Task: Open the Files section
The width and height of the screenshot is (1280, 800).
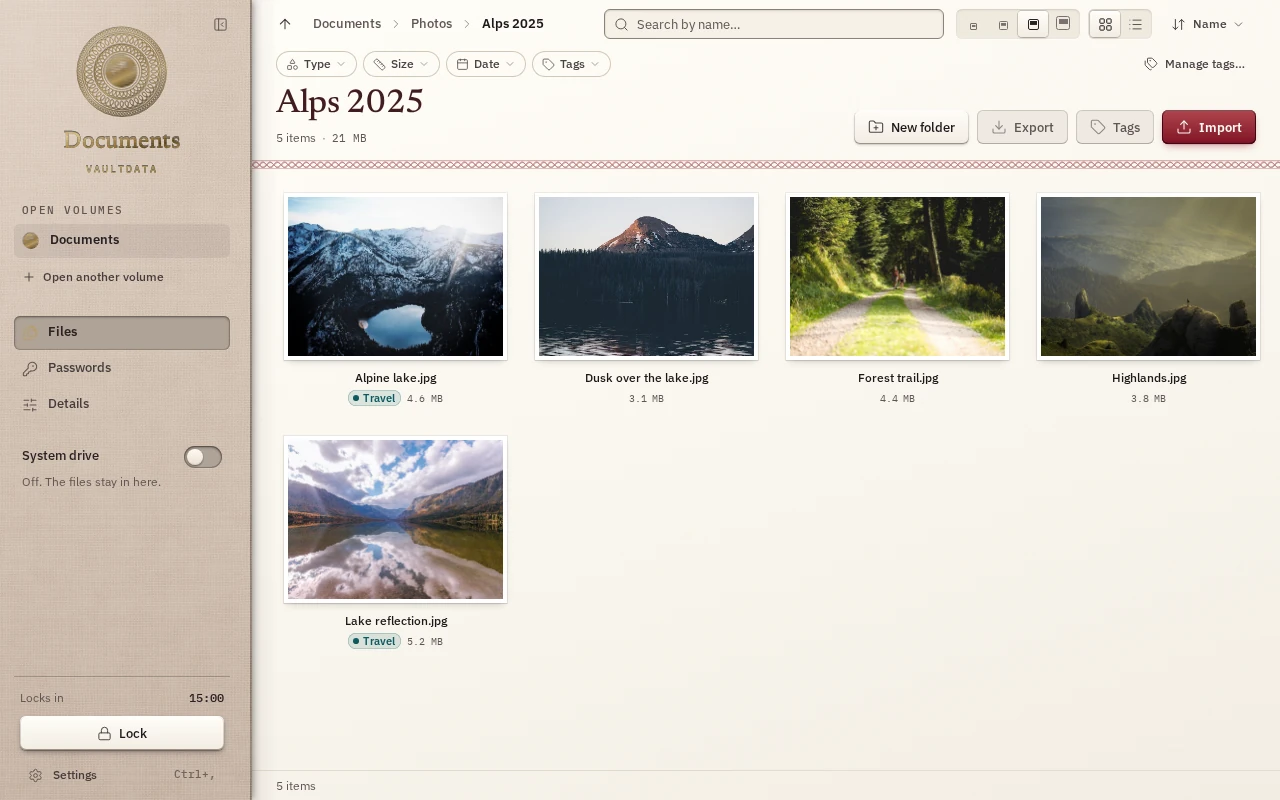Action: pos(122,333)
